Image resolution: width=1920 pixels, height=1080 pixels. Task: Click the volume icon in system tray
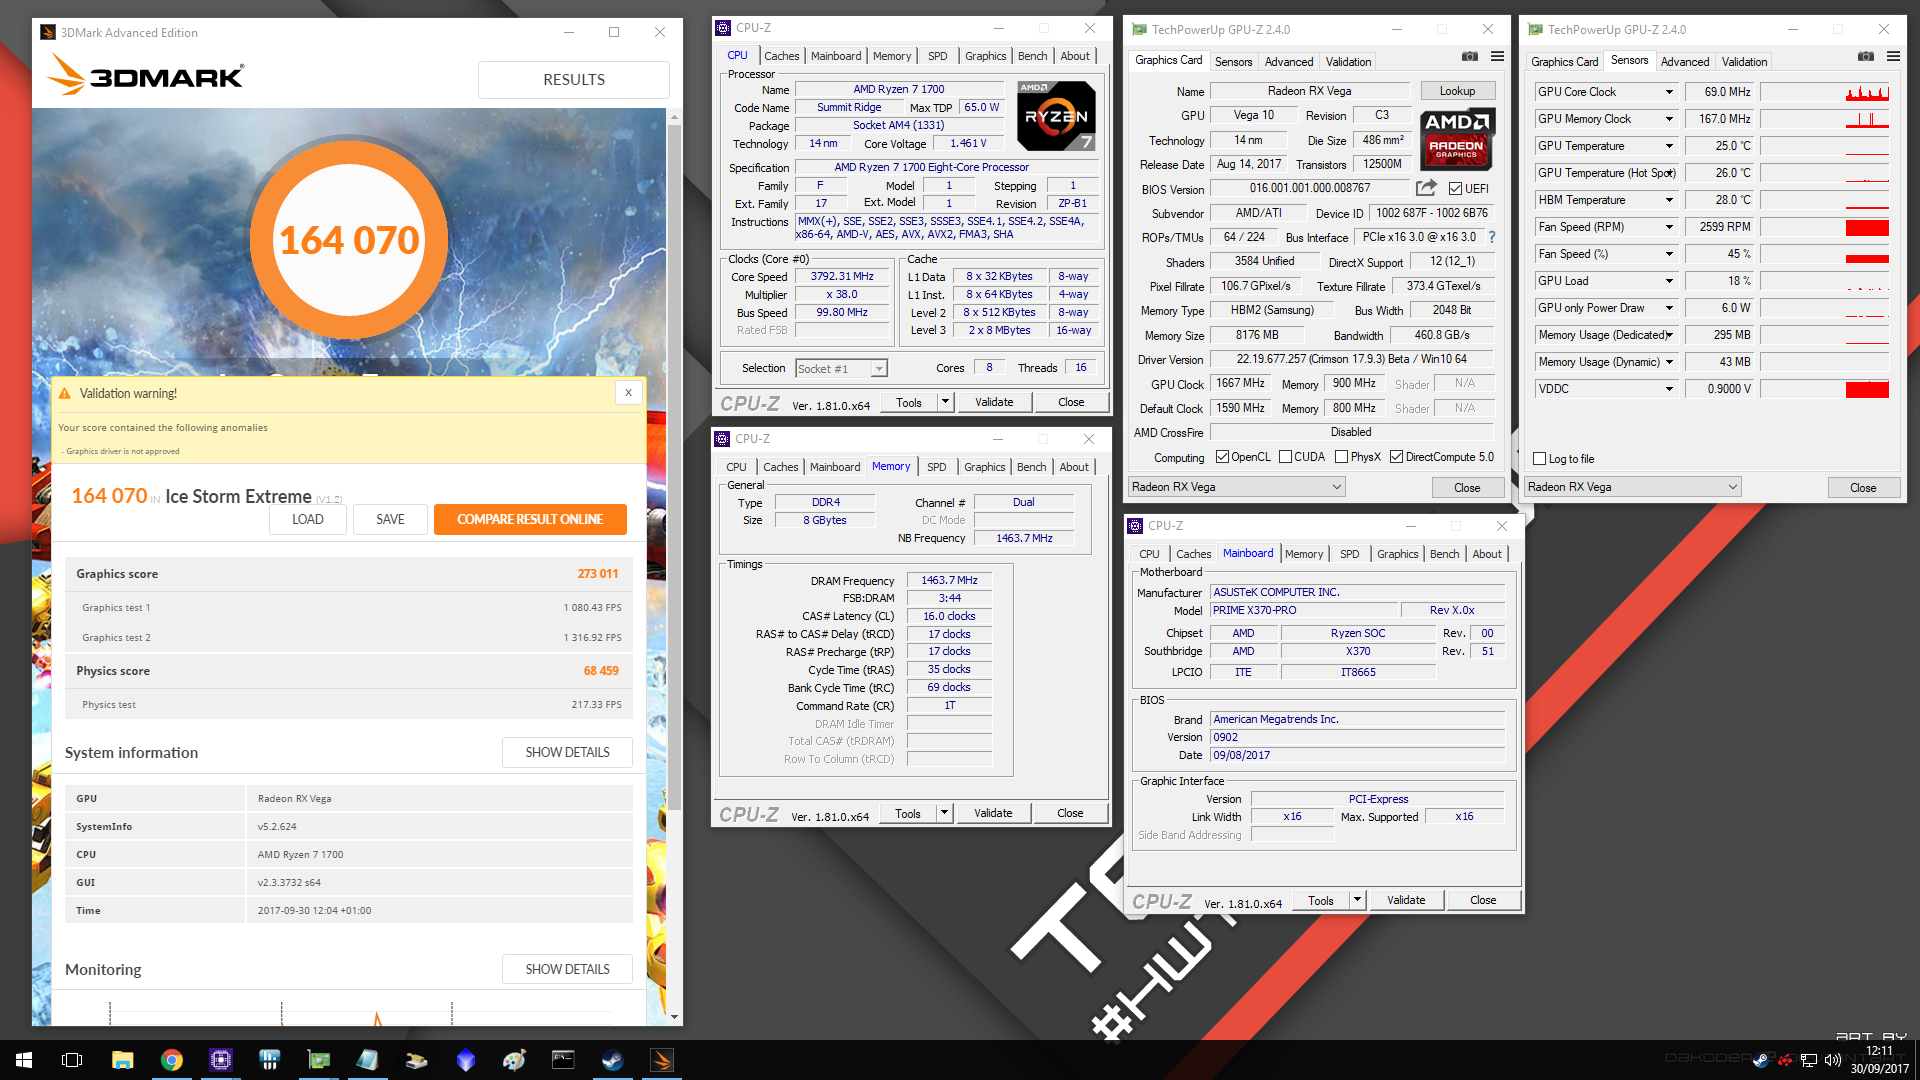tap(1832, 1060)
